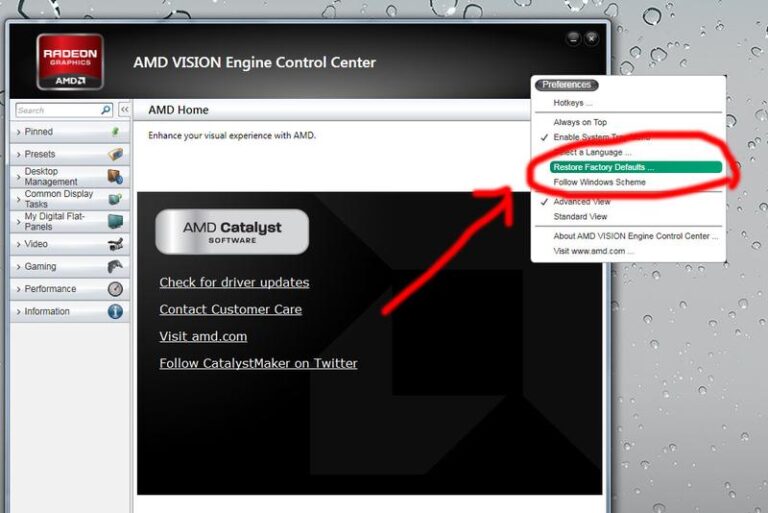Toggle Always on Top option
This screenshot has height=513, width=768.
pyautogui.click(x=580, y=122)
